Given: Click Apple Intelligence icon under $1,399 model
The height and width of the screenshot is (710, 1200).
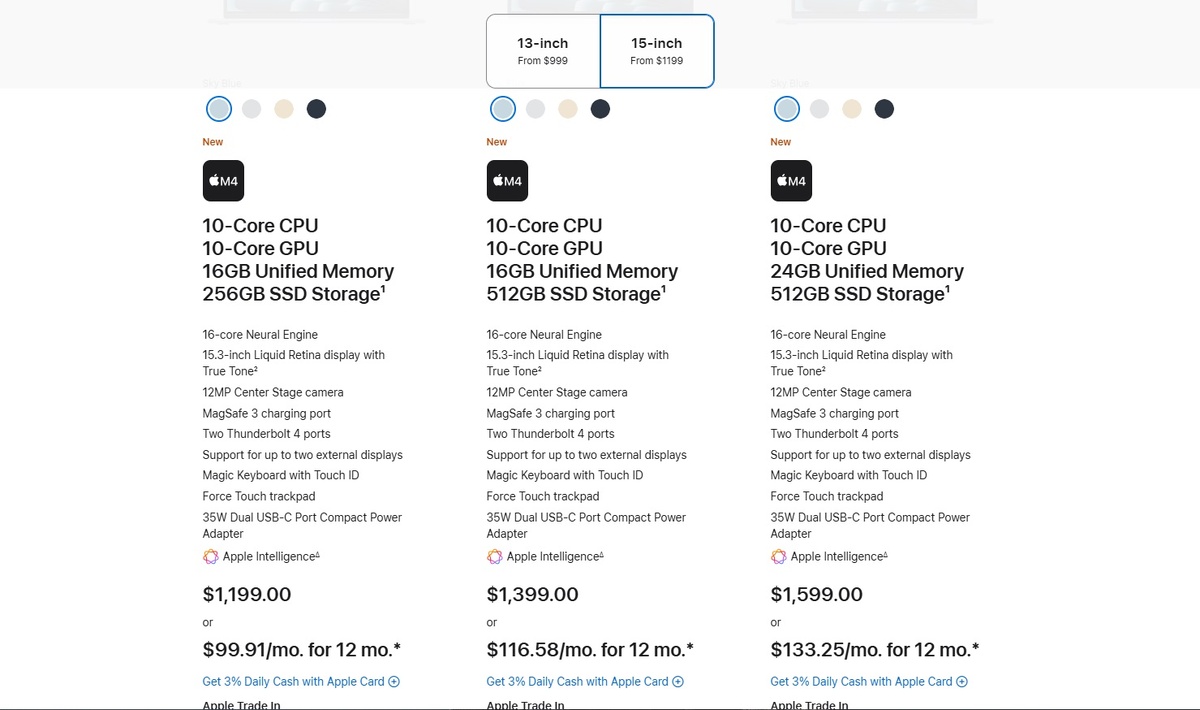Looking at the screenshot, I should coord(494,557).
